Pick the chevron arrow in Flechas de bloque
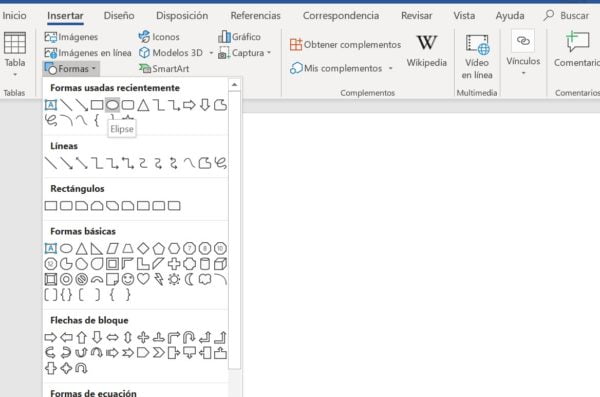Screen dimensions: 600x397 click(158, 353)
